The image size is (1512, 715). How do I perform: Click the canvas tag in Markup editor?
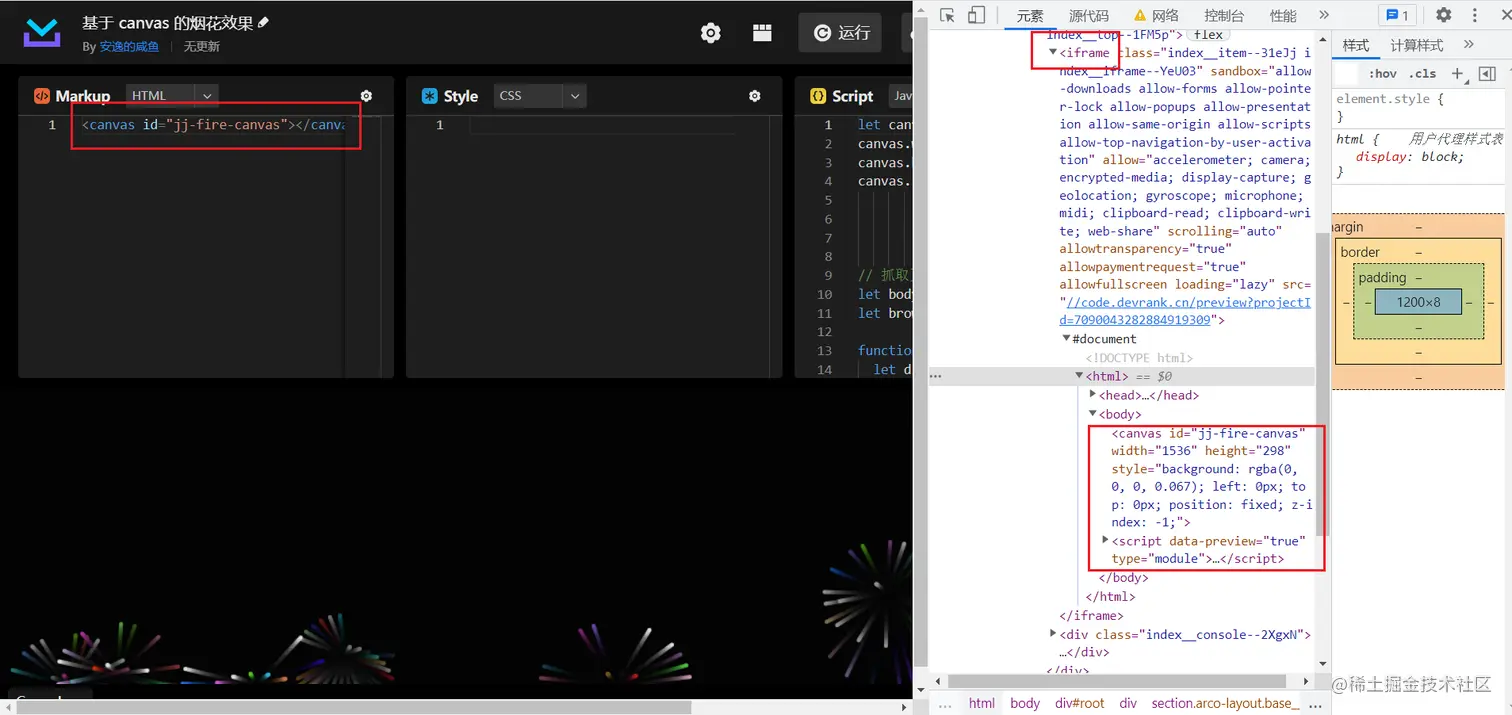pyautogui.click(x=214, y=125)
